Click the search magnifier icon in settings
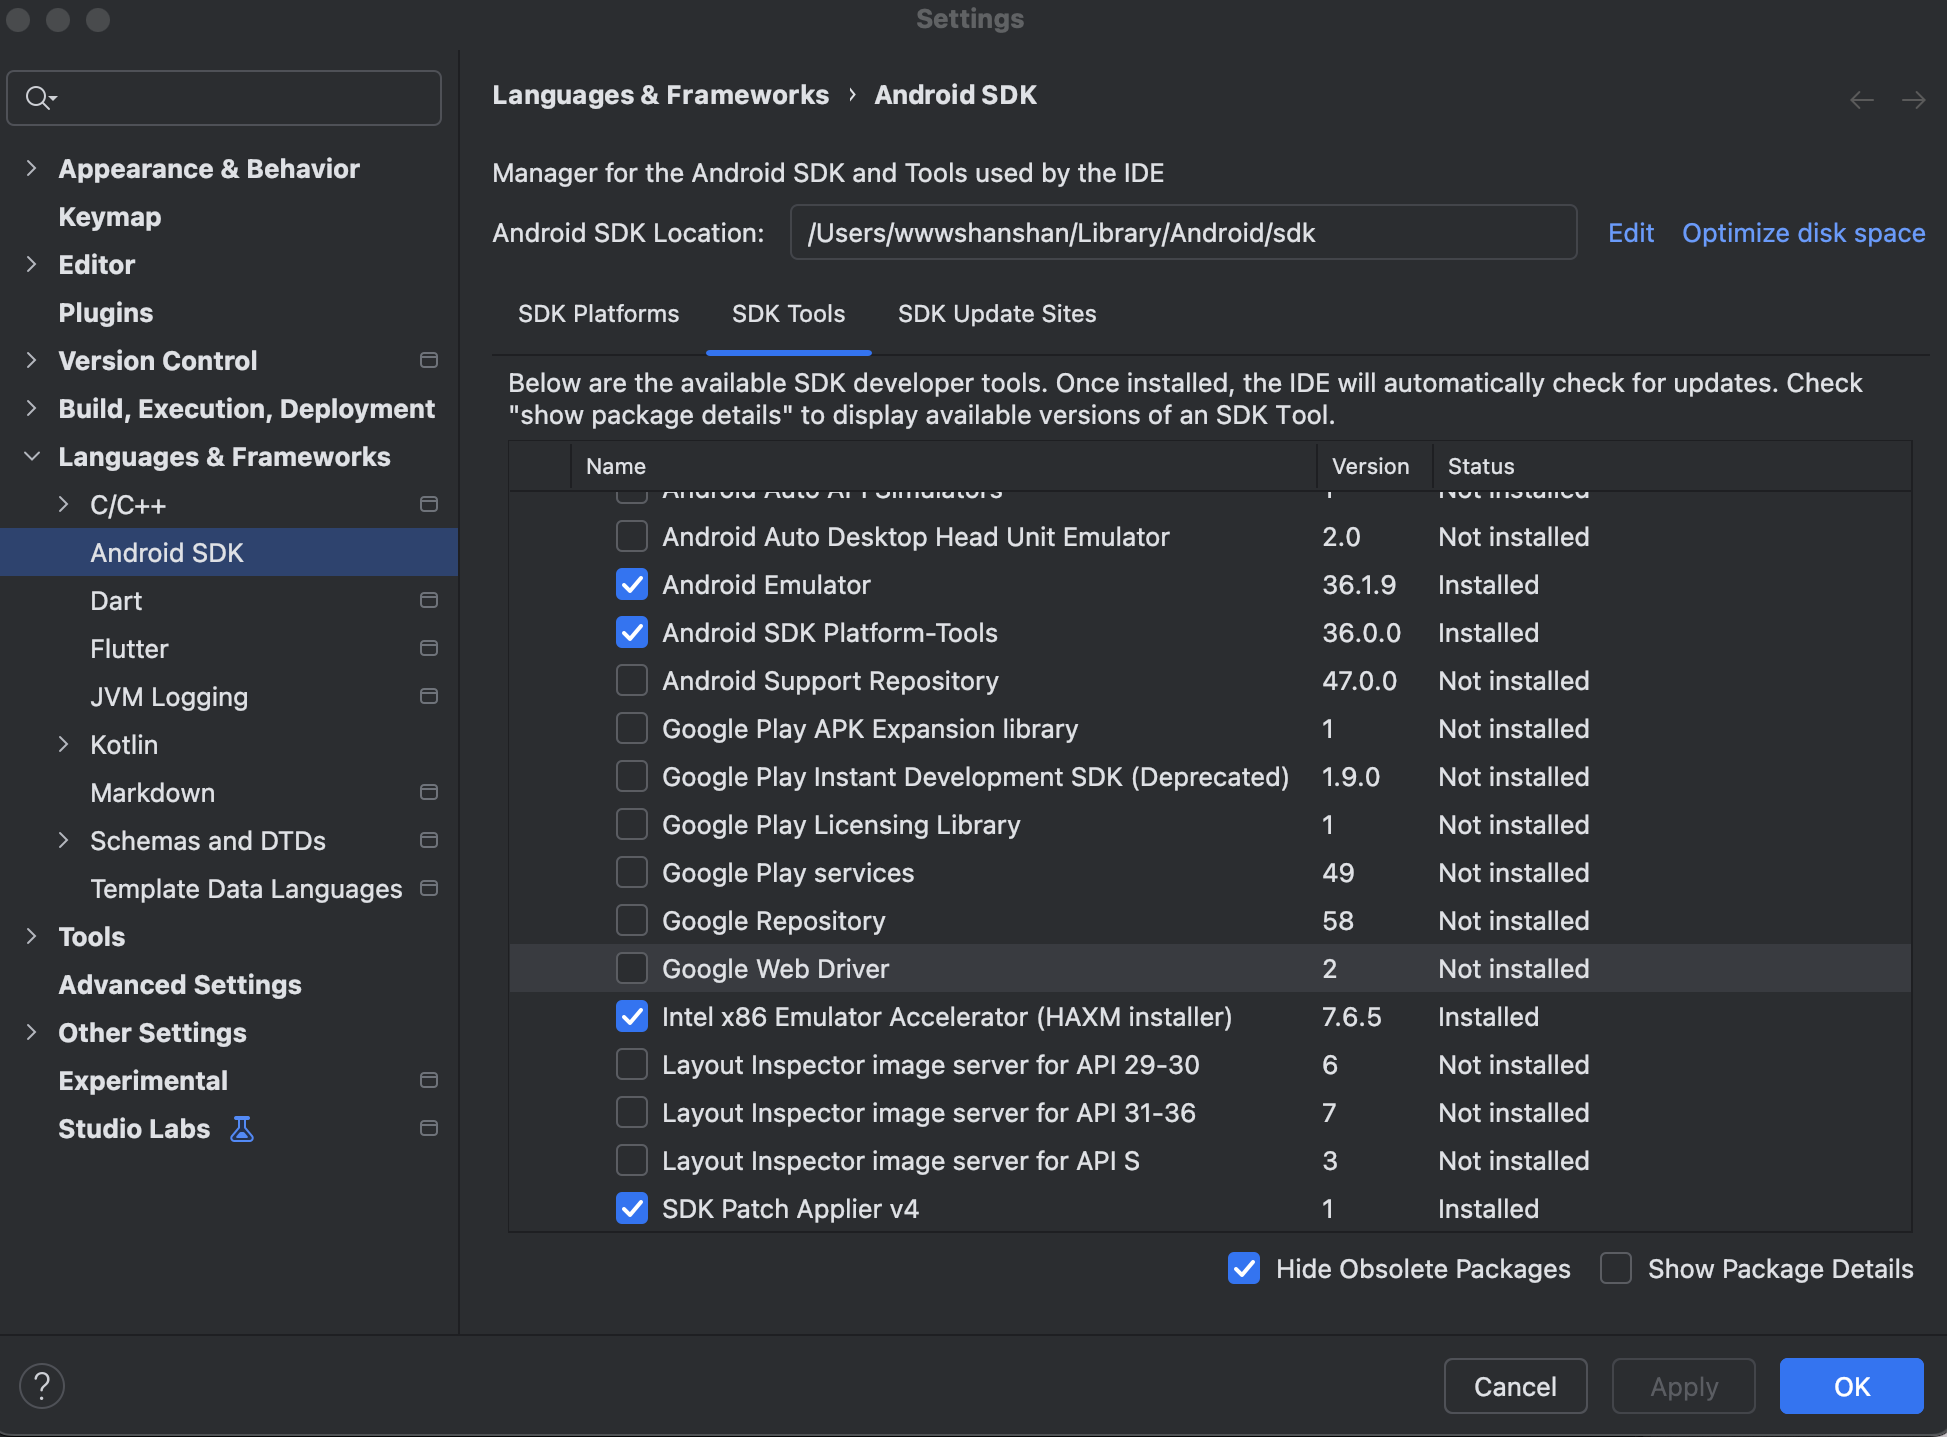The image size is (1948, 1438). (x=40, y=98)
